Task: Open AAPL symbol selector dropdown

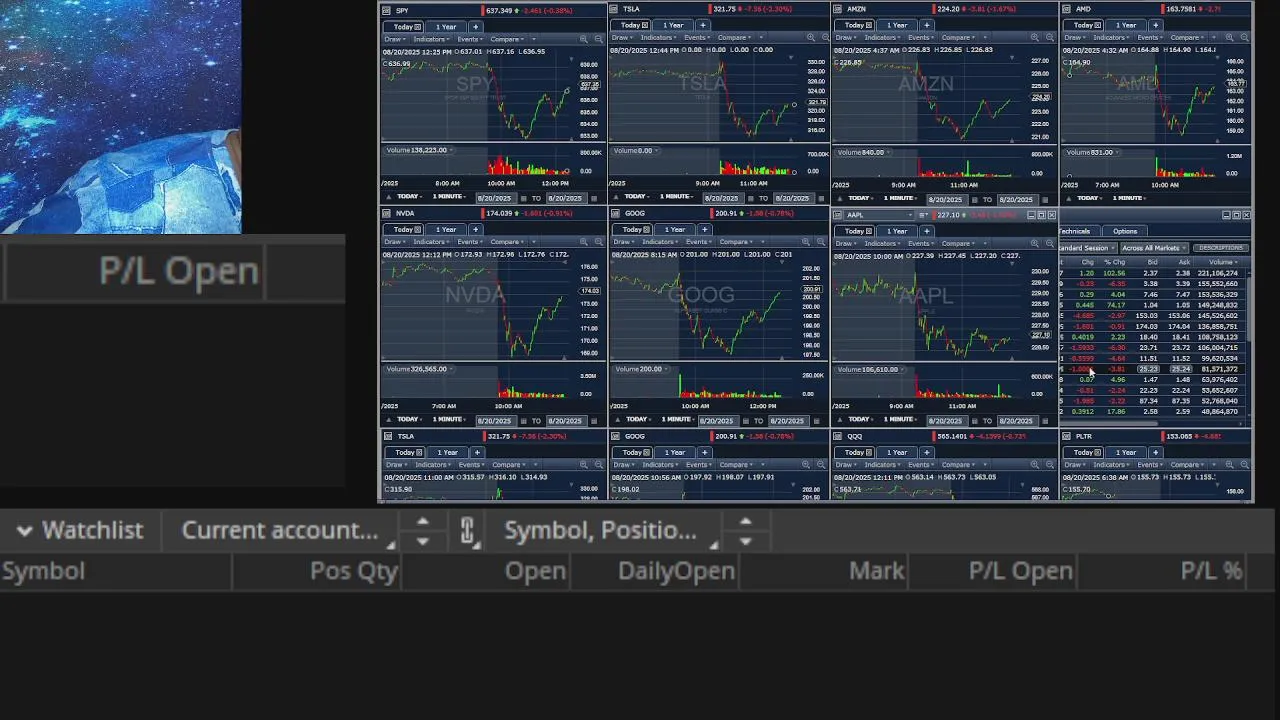Action: point(879,215)
